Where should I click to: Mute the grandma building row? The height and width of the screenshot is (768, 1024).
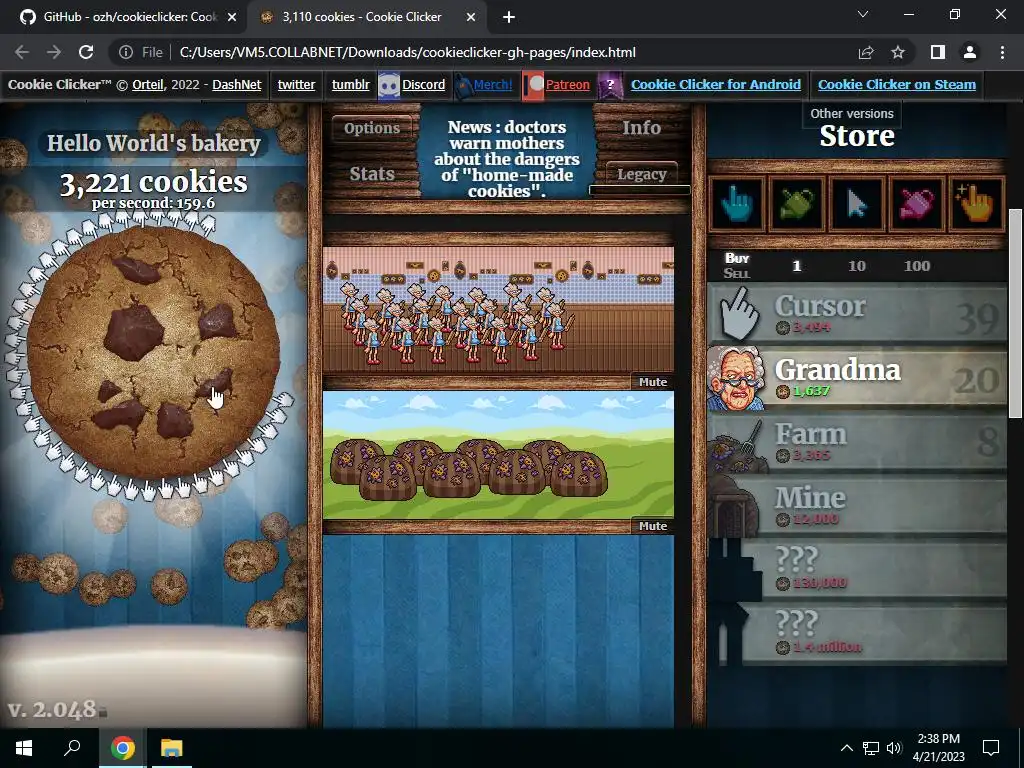click(x=652, y=382)
